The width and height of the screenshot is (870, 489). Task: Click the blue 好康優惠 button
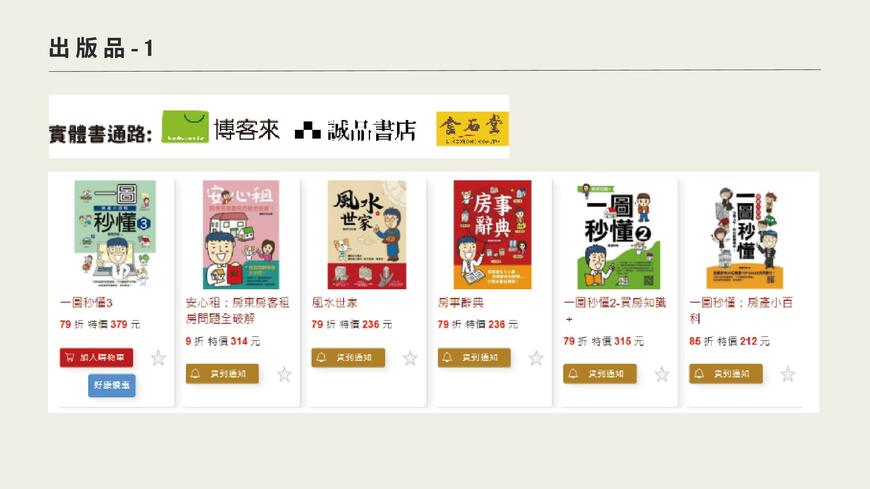click(112, 385)
